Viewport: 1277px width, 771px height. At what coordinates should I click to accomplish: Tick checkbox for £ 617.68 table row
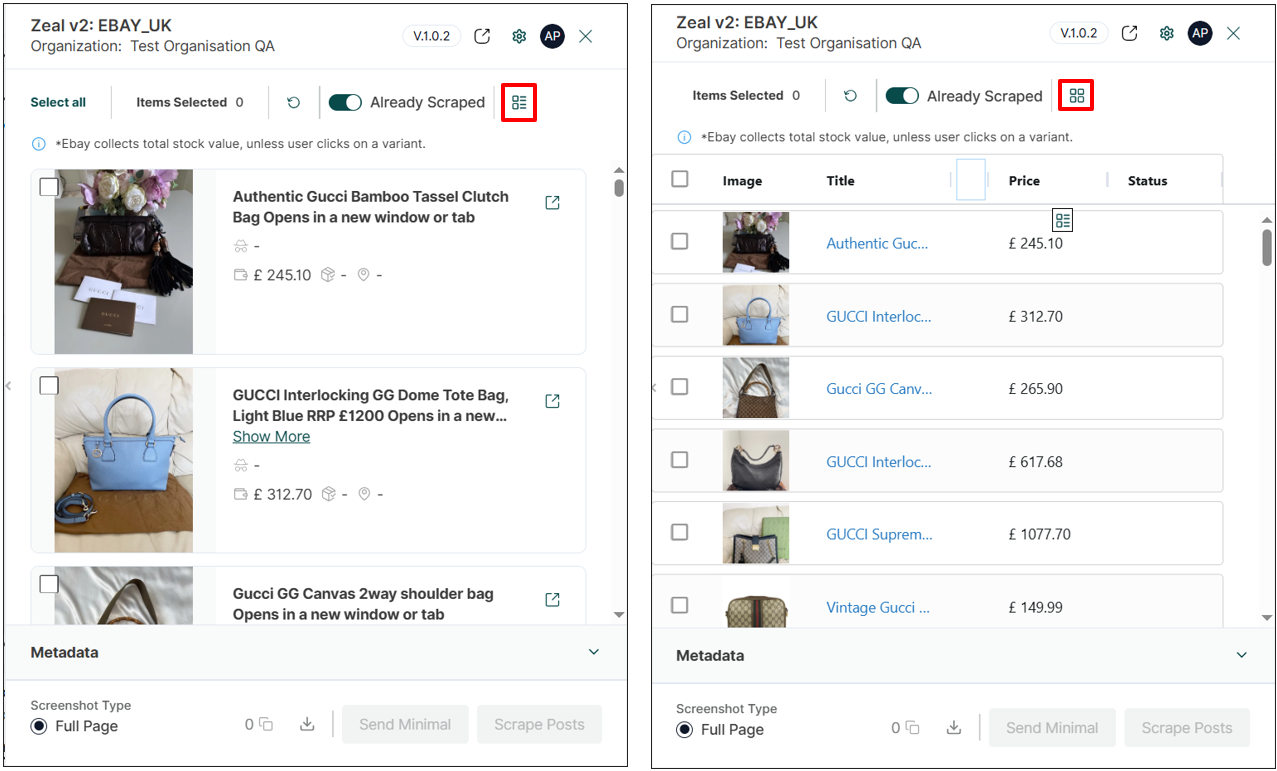680,459
